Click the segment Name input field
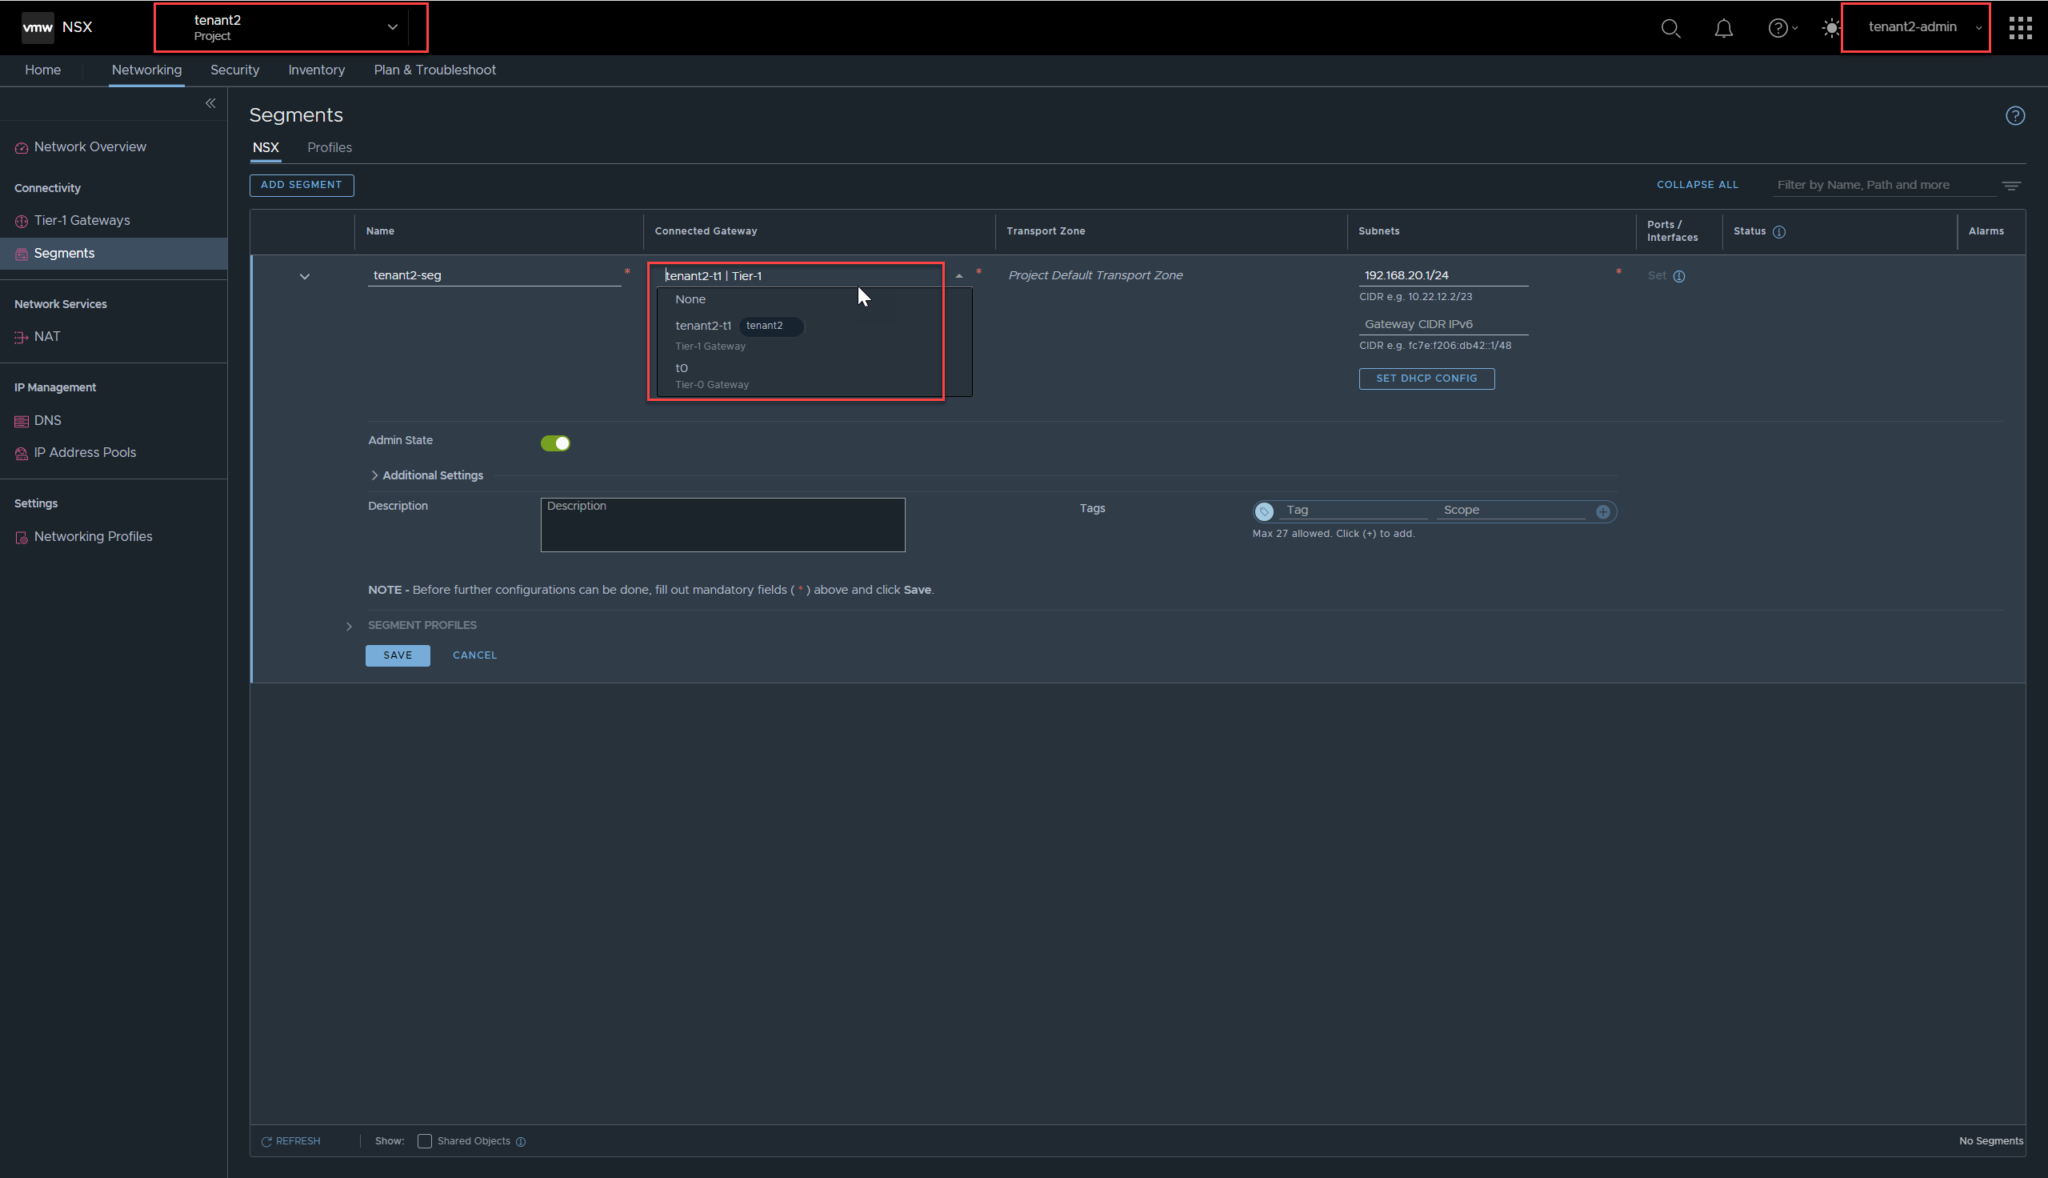2048x1178 pixels. [494, 275]
